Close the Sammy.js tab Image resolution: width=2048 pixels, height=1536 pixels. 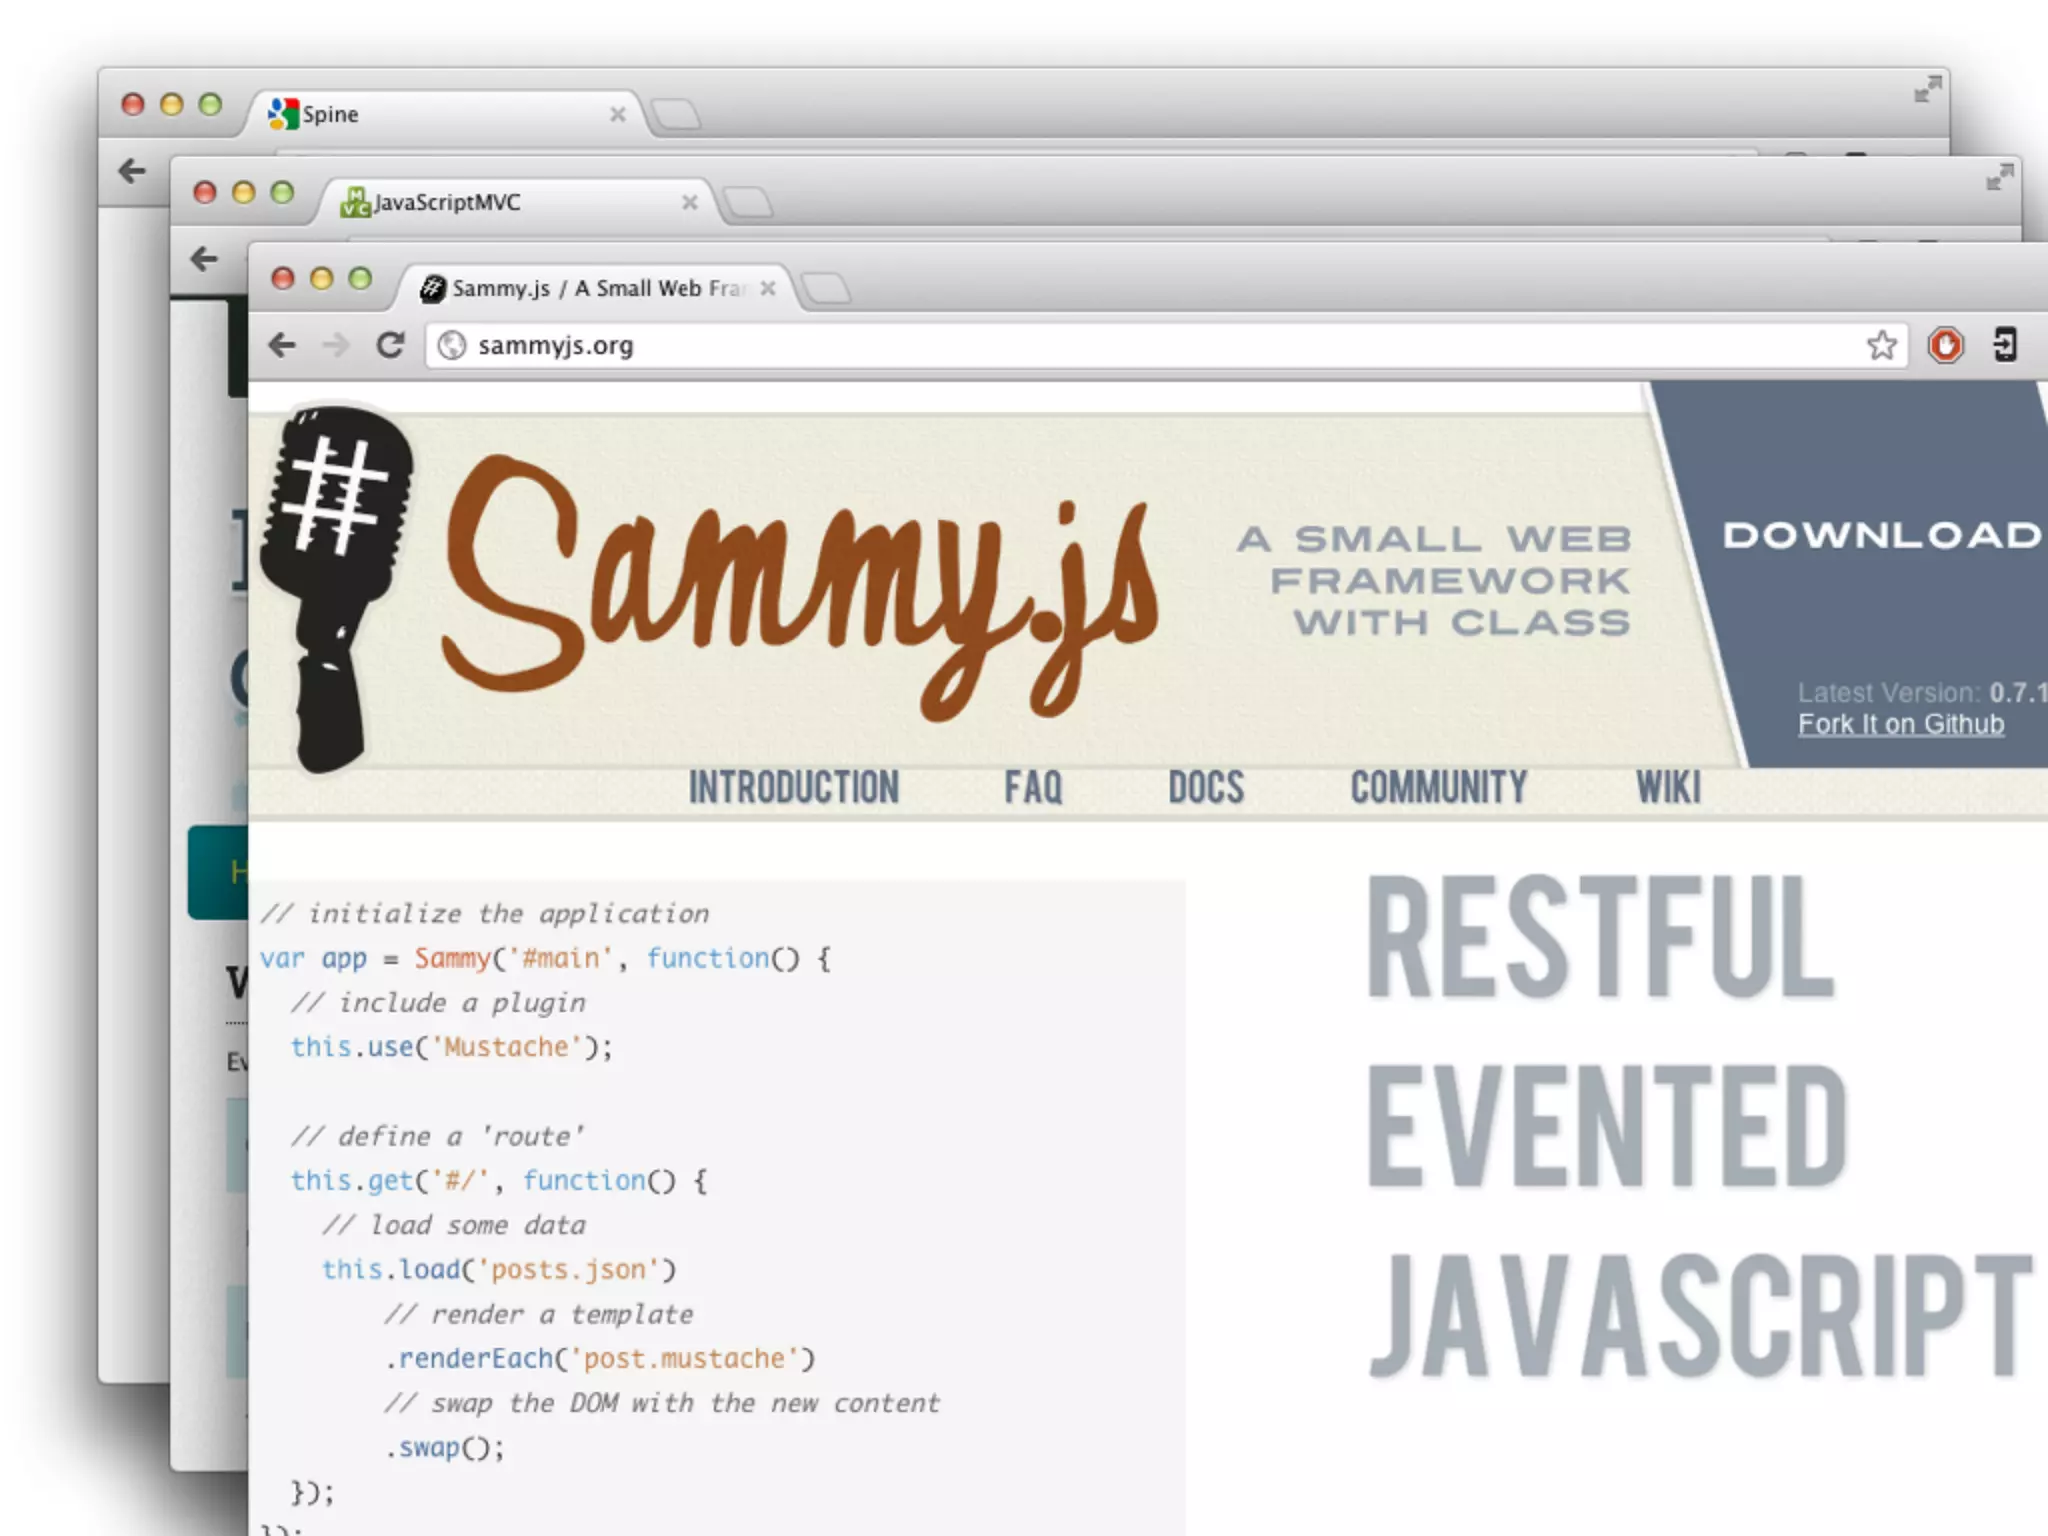point(768,289)
